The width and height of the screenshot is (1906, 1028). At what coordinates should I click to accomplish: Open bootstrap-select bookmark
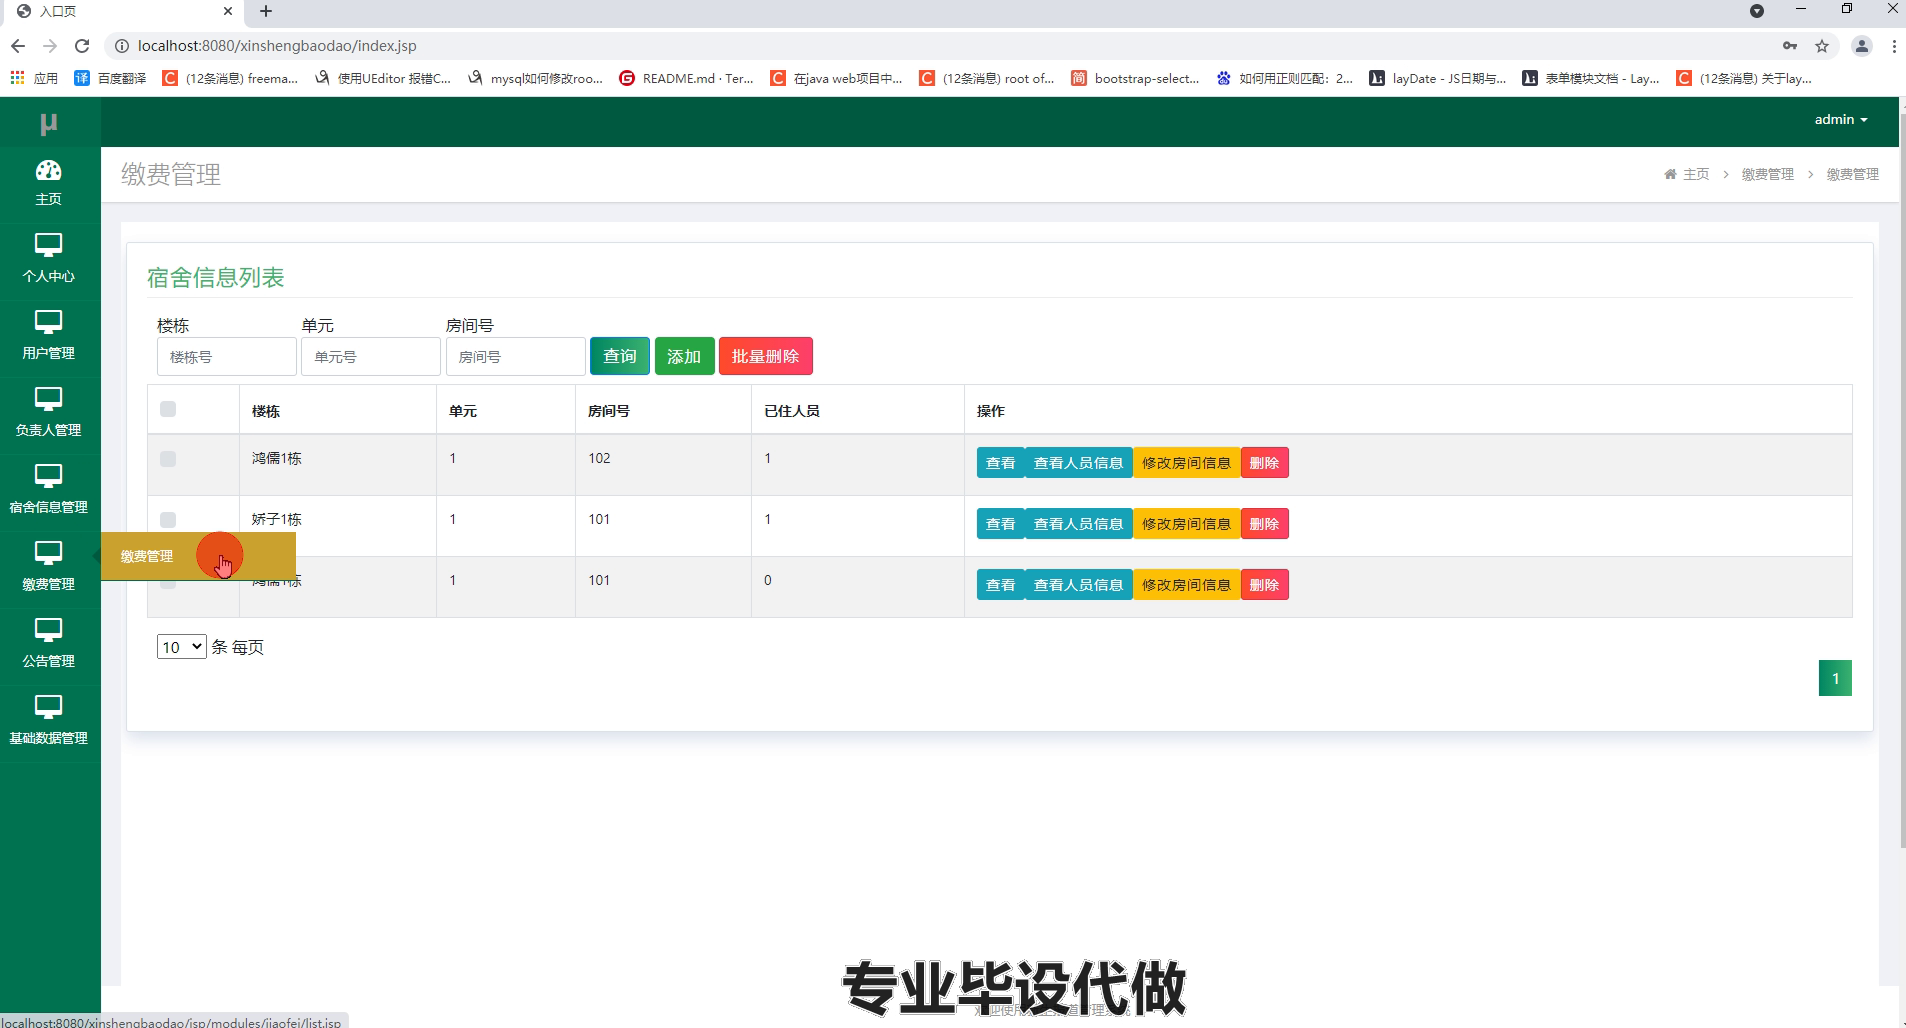tap(1135, 78)
